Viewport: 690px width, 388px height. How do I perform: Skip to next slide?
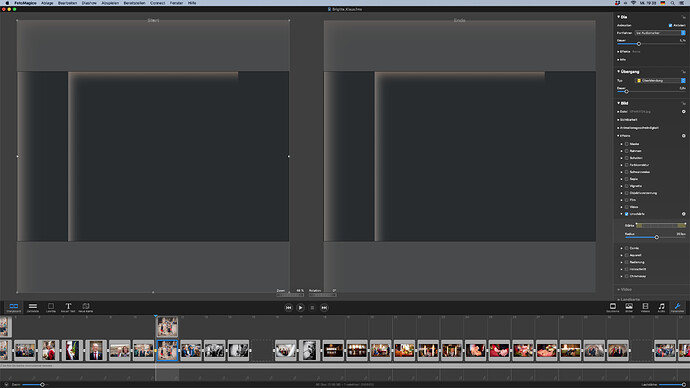click(x=324, y=308)
